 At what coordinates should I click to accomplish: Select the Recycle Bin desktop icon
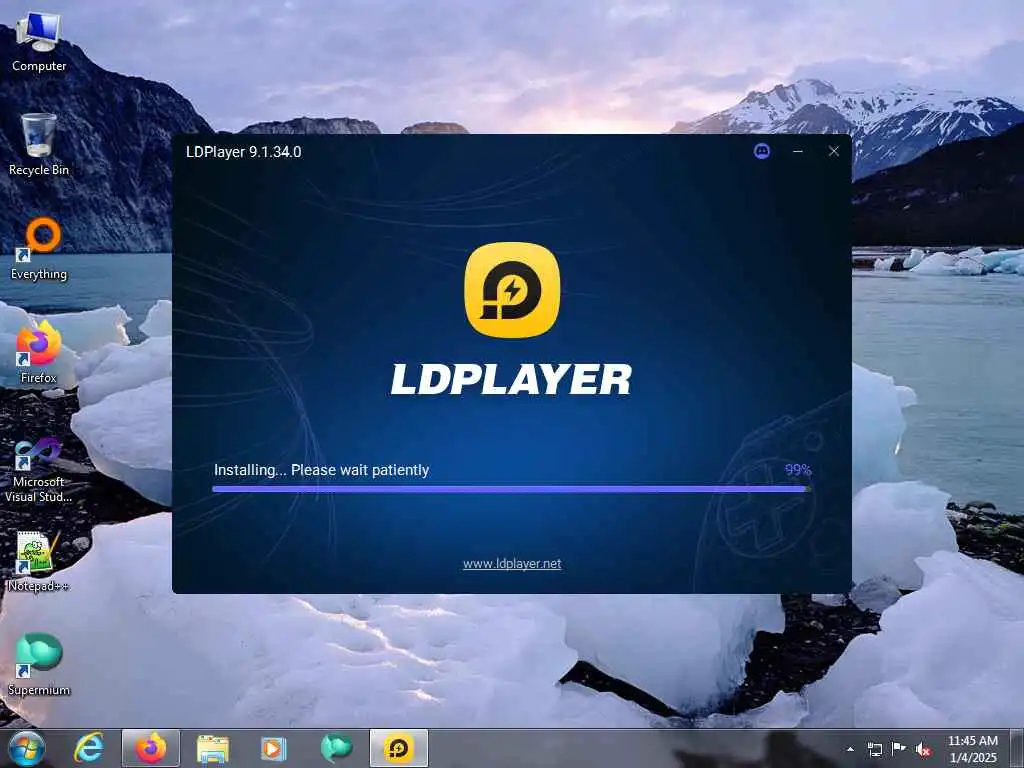(x=39, y=145)
